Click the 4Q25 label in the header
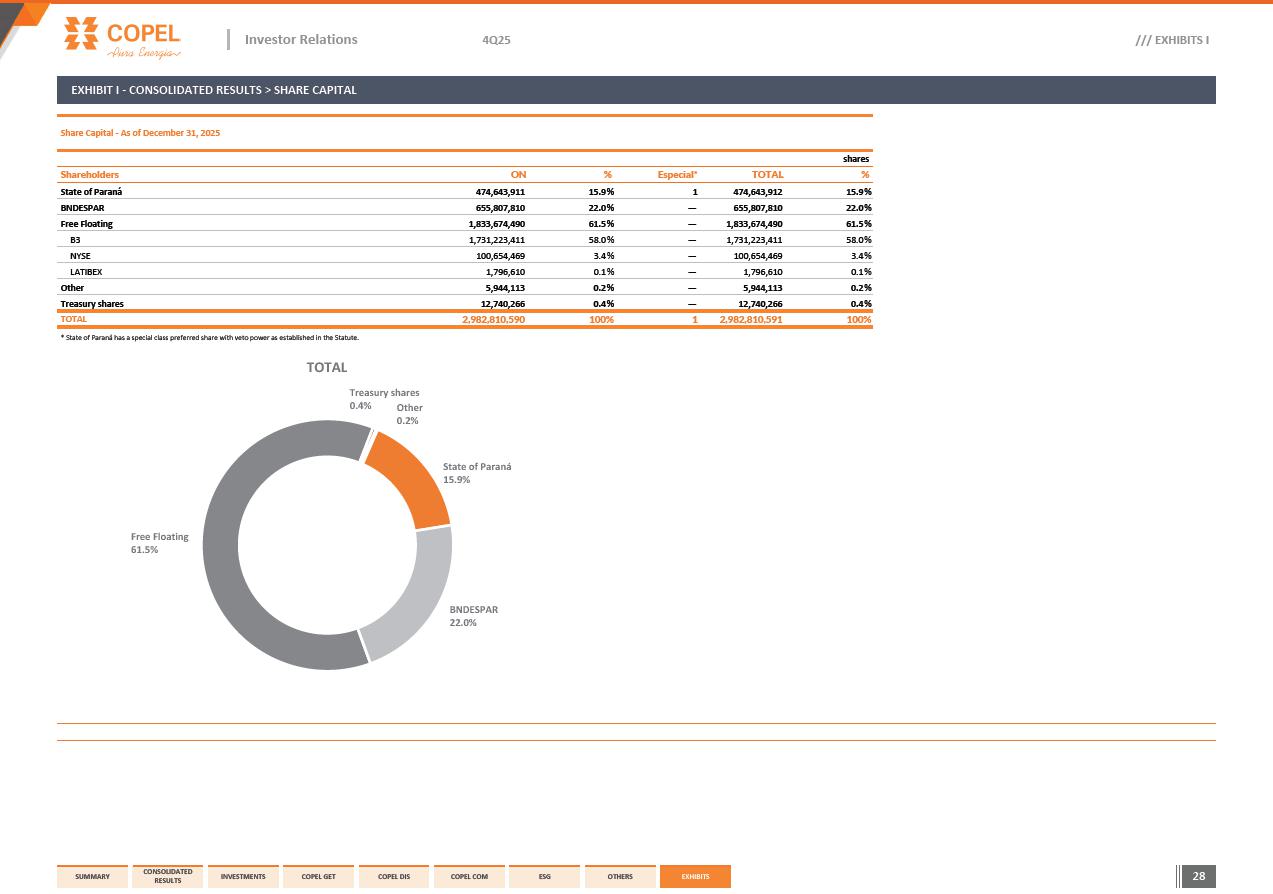The image size is (1273, 894). (496, 40)
